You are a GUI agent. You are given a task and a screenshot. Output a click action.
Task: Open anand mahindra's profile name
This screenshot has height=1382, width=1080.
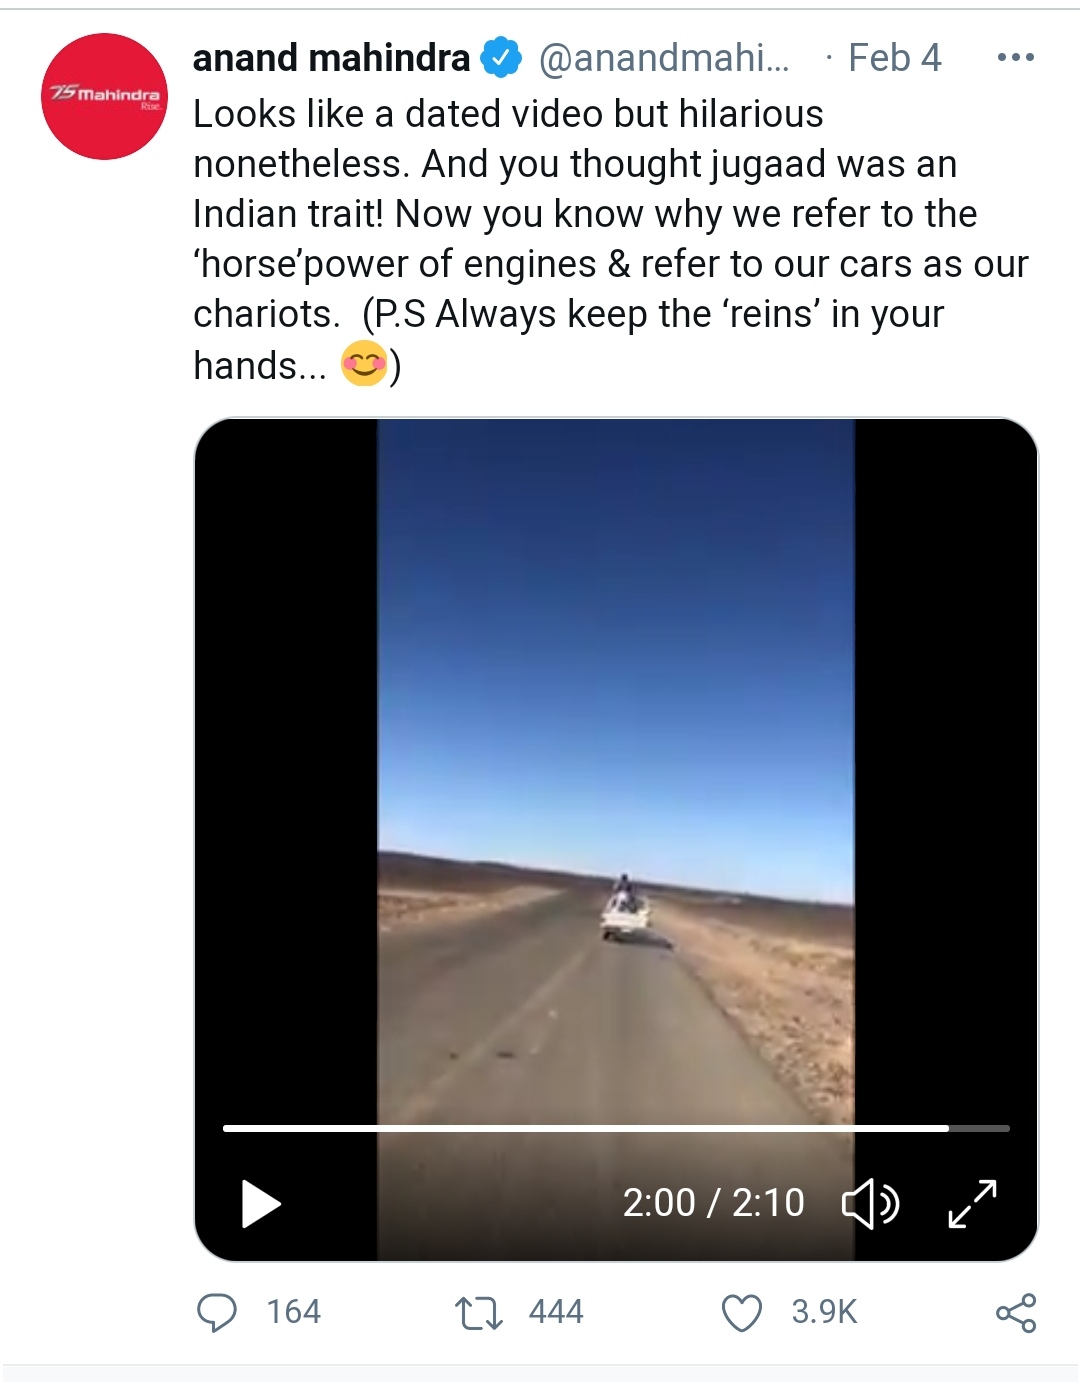click(331, 58)
